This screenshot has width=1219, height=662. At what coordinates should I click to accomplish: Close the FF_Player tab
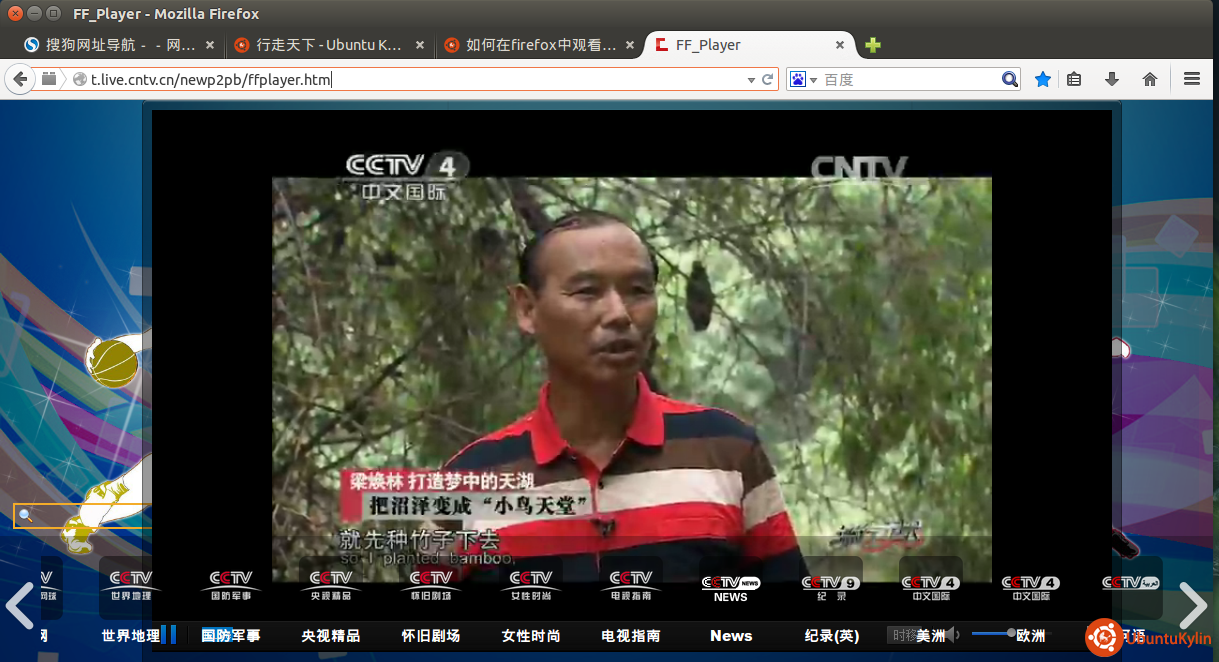840,45
